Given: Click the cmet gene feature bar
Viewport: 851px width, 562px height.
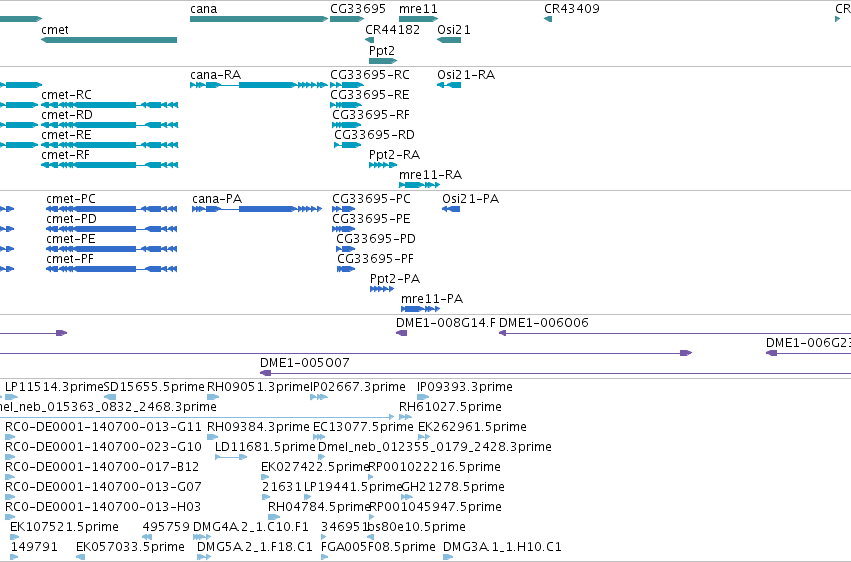Looking at the screenshot, I should click(109, 40).
